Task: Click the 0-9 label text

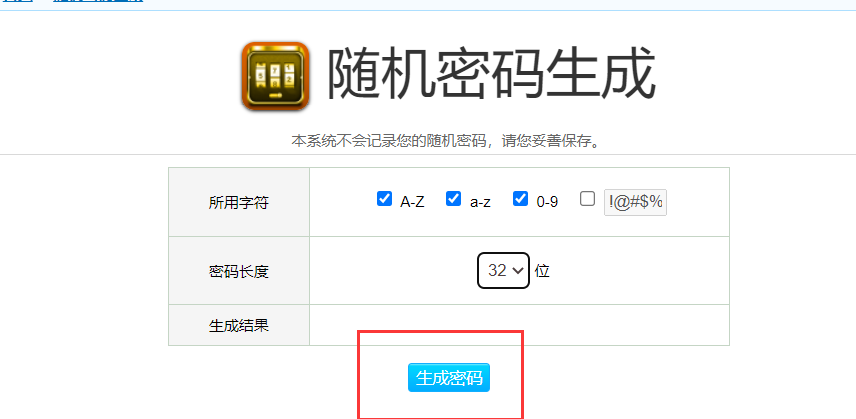Action: (547, 202)
